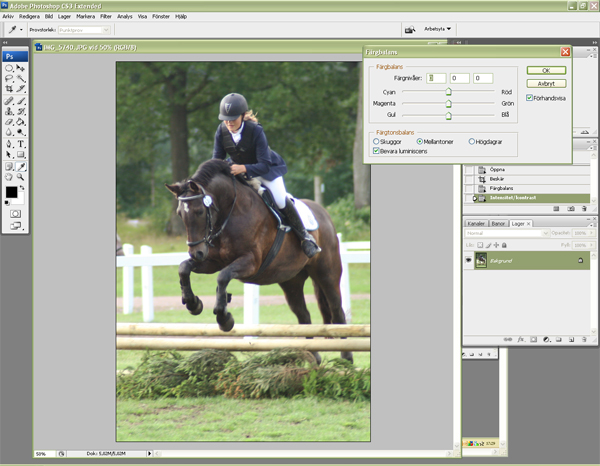This screenshot has height=466, width=600.
Task: Select the Slice tool
Action: coord(21,89)
